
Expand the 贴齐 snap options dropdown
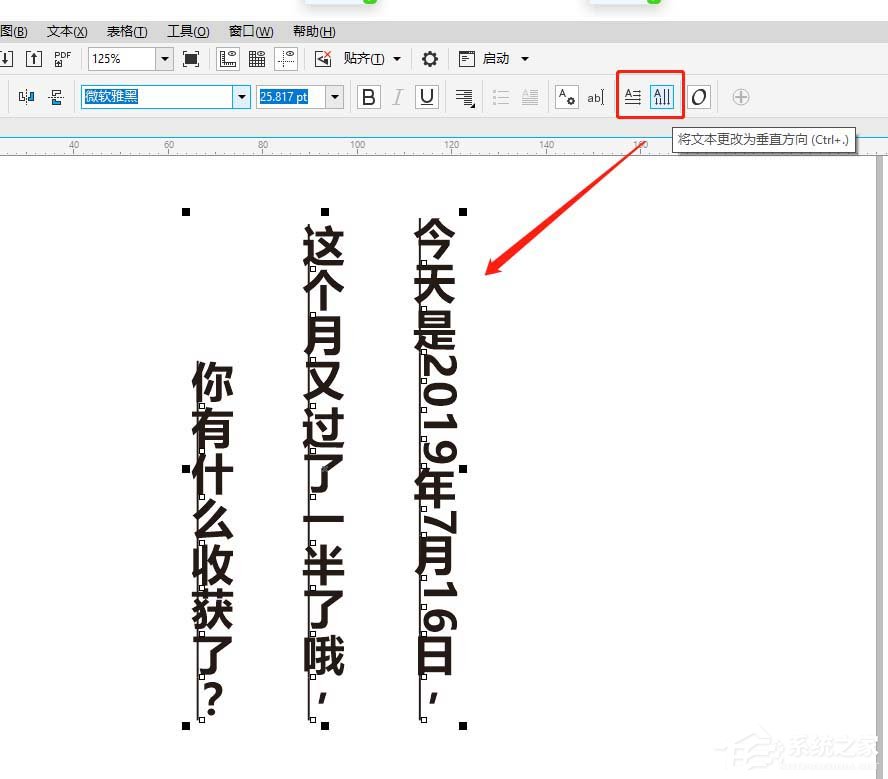point(395,58)
